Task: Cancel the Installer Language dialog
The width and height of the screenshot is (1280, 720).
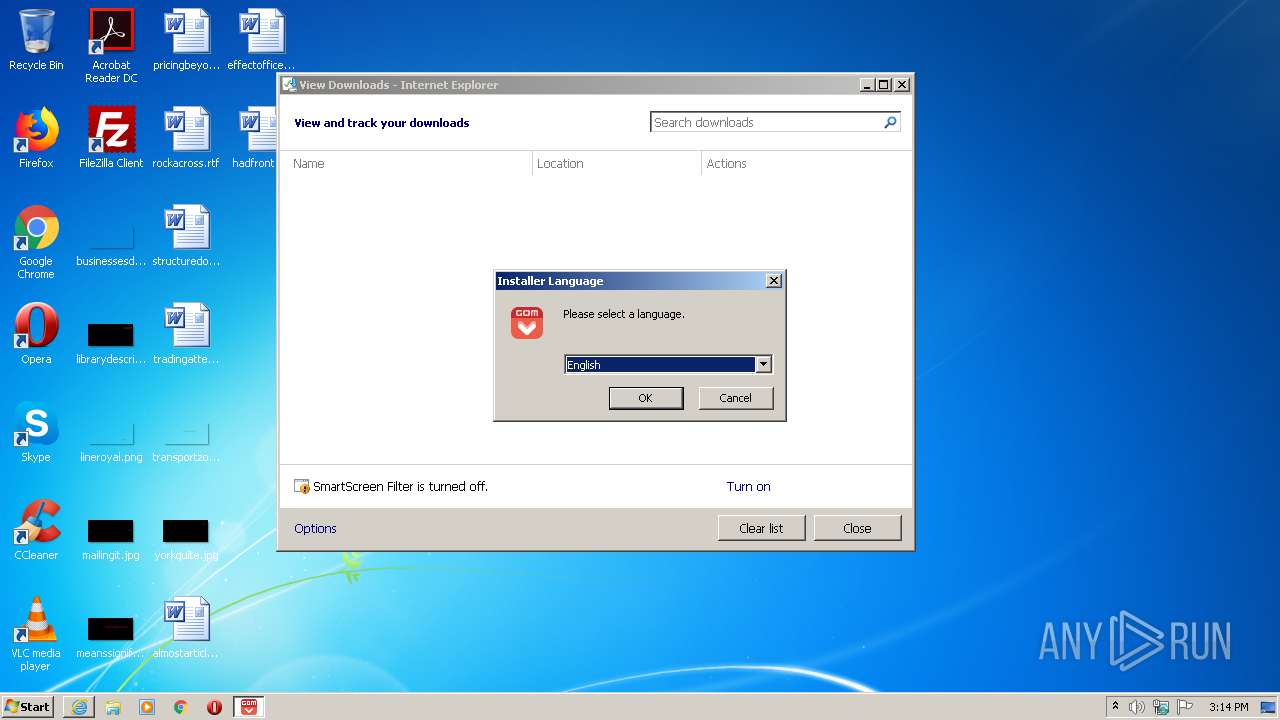Action: coord(735,398)
